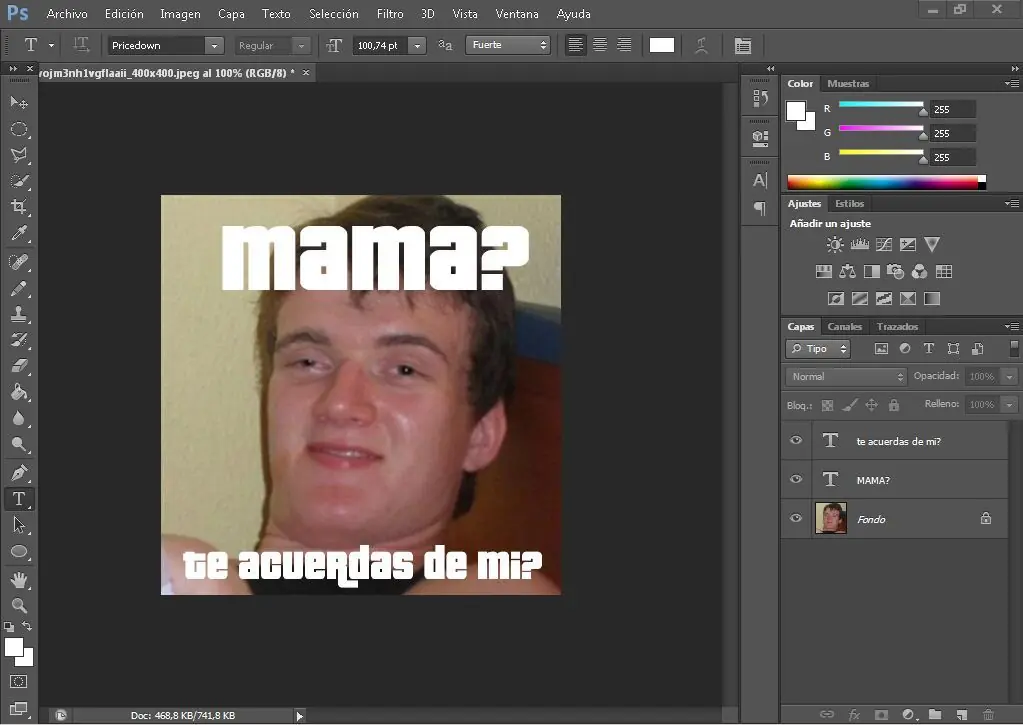The image size is (1023, 725).
Task: Select the Horizontal Type tool
Action: (x=19, y=499)
